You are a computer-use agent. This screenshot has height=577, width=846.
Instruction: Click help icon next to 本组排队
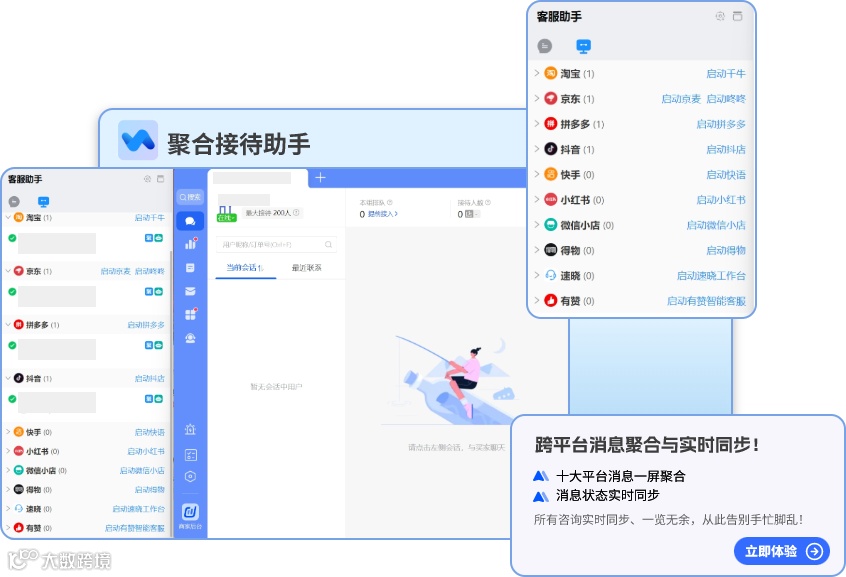pos(390,202)
